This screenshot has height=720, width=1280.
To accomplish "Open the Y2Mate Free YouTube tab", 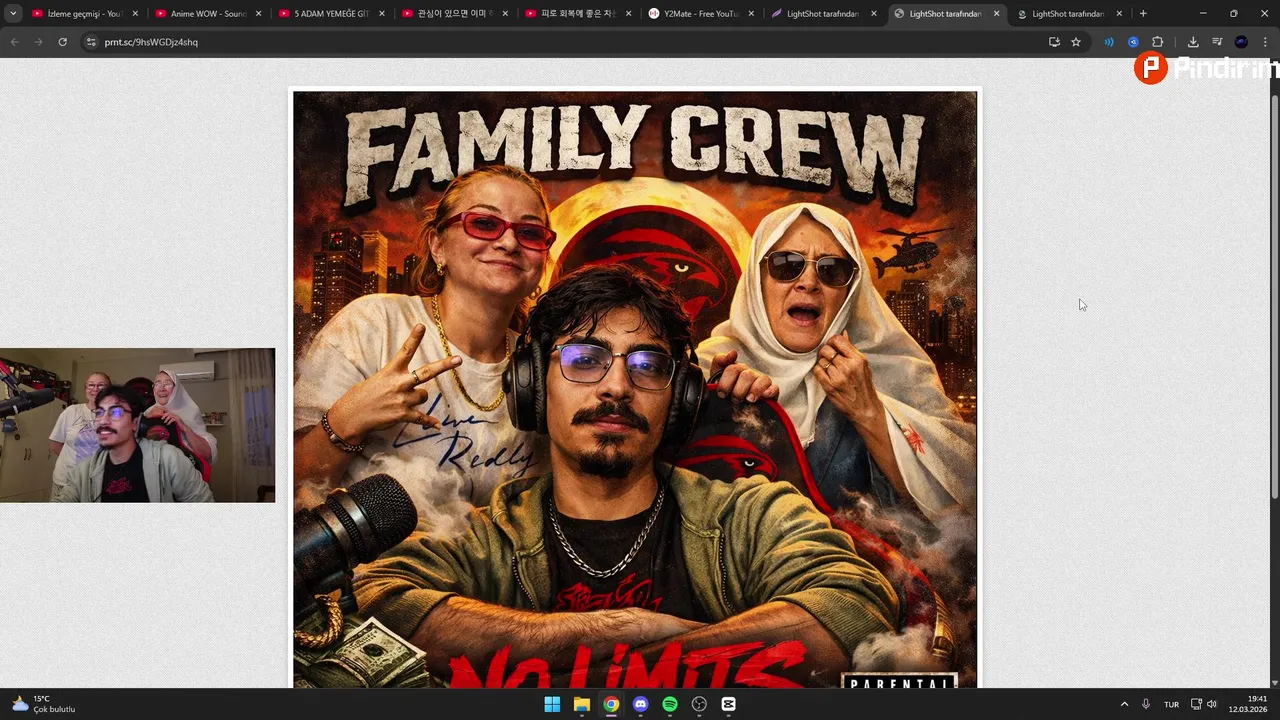I will click(x=700, y=14).
